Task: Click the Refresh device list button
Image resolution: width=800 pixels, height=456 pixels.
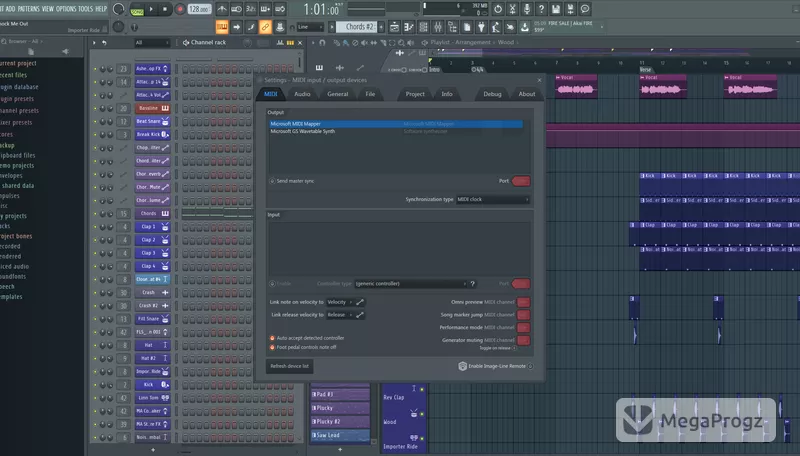Action: [x=289, y=366]
